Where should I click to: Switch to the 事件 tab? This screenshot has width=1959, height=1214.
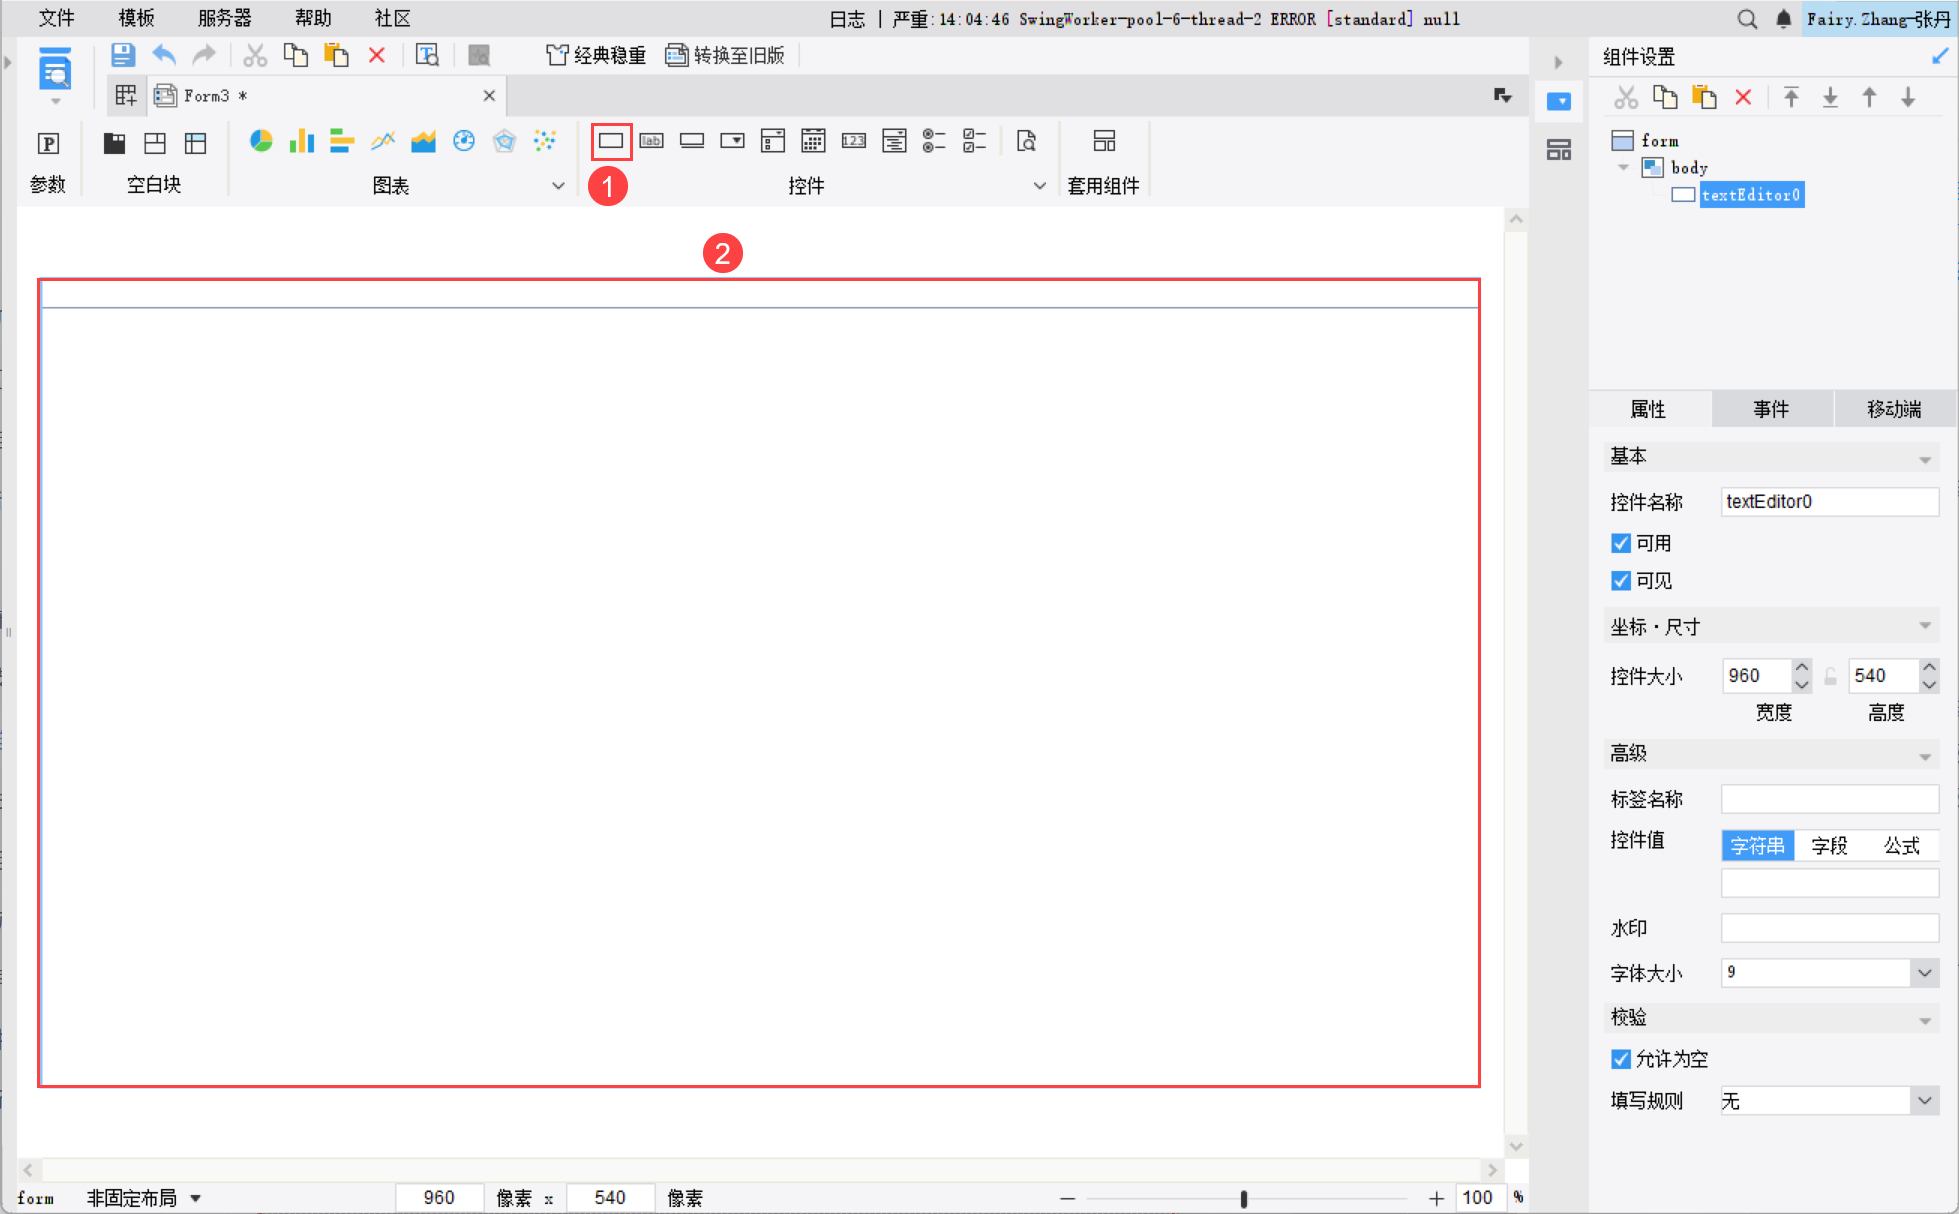(x=1771, y=409)
